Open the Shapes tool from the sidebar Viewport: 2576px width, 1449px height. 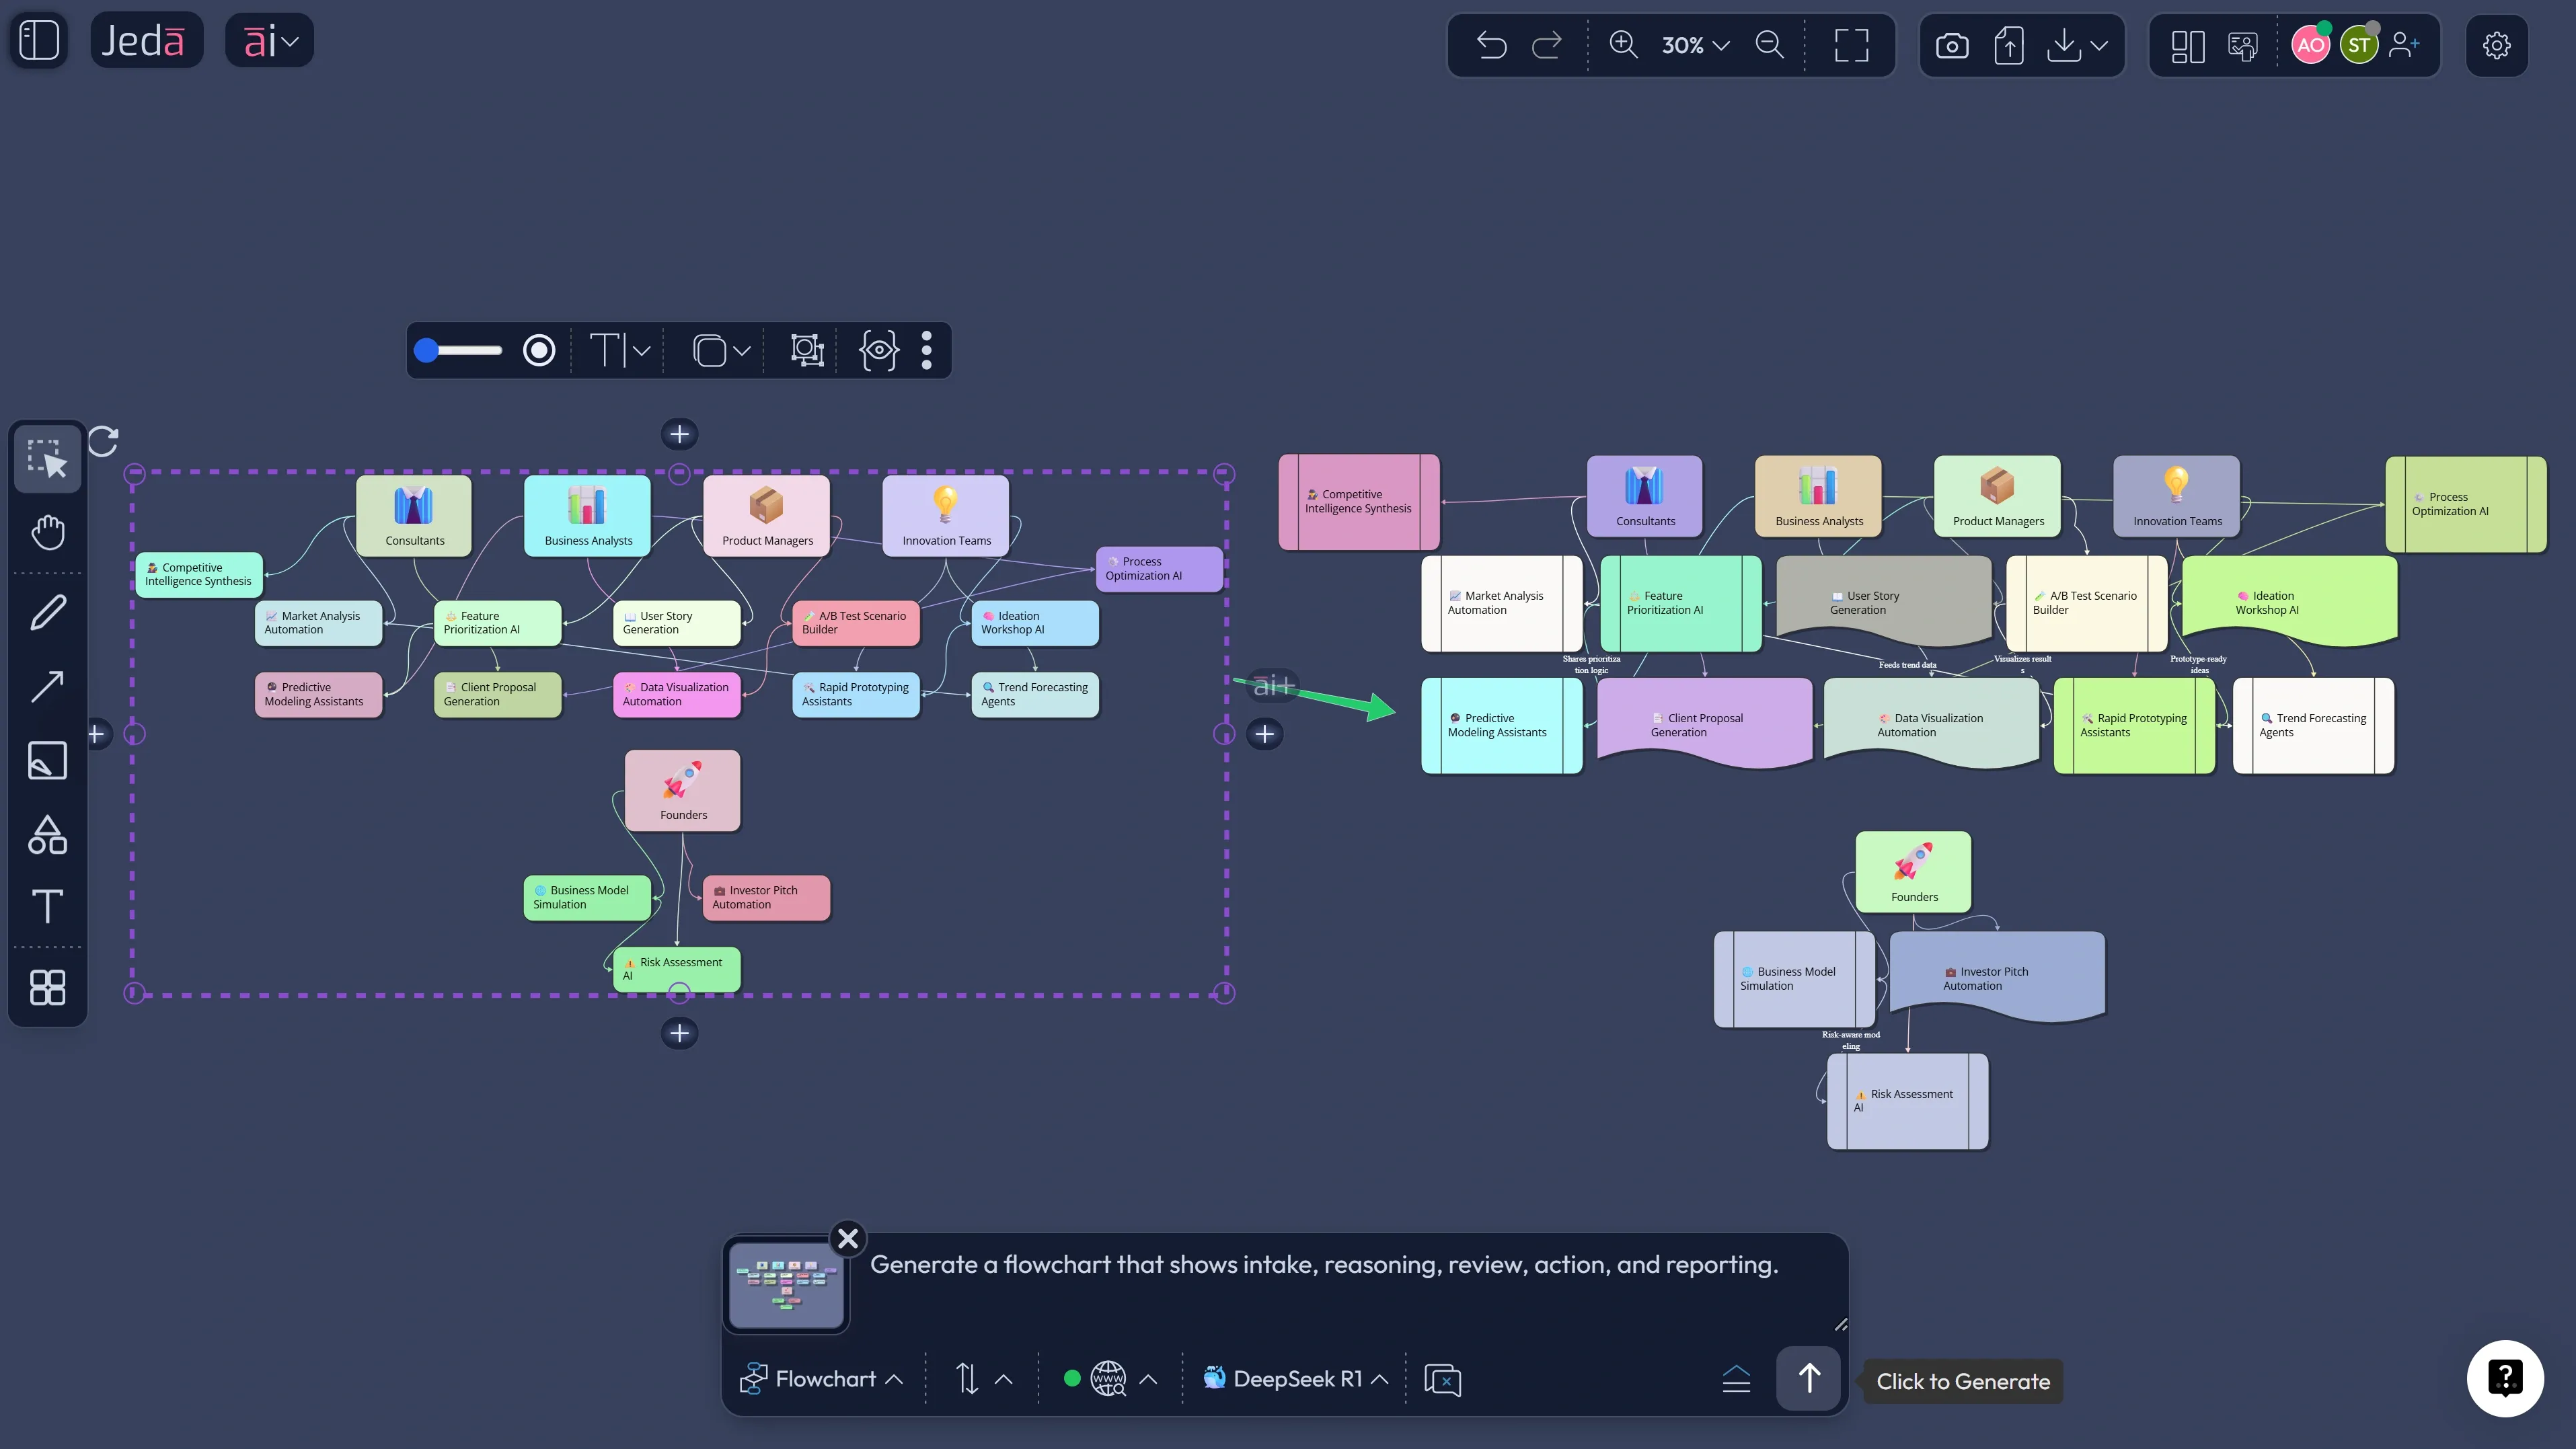click(46, 835)
